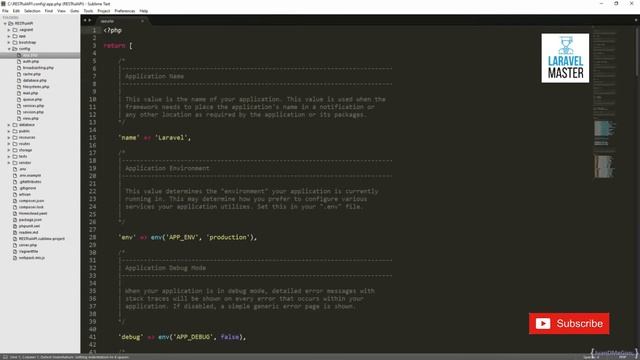Image resolution: width=640 pixels, height=360 pixels.
Task: Click the RESTfulAPI root folder icon
Action: pyautogui.click(x=11, y=24)
